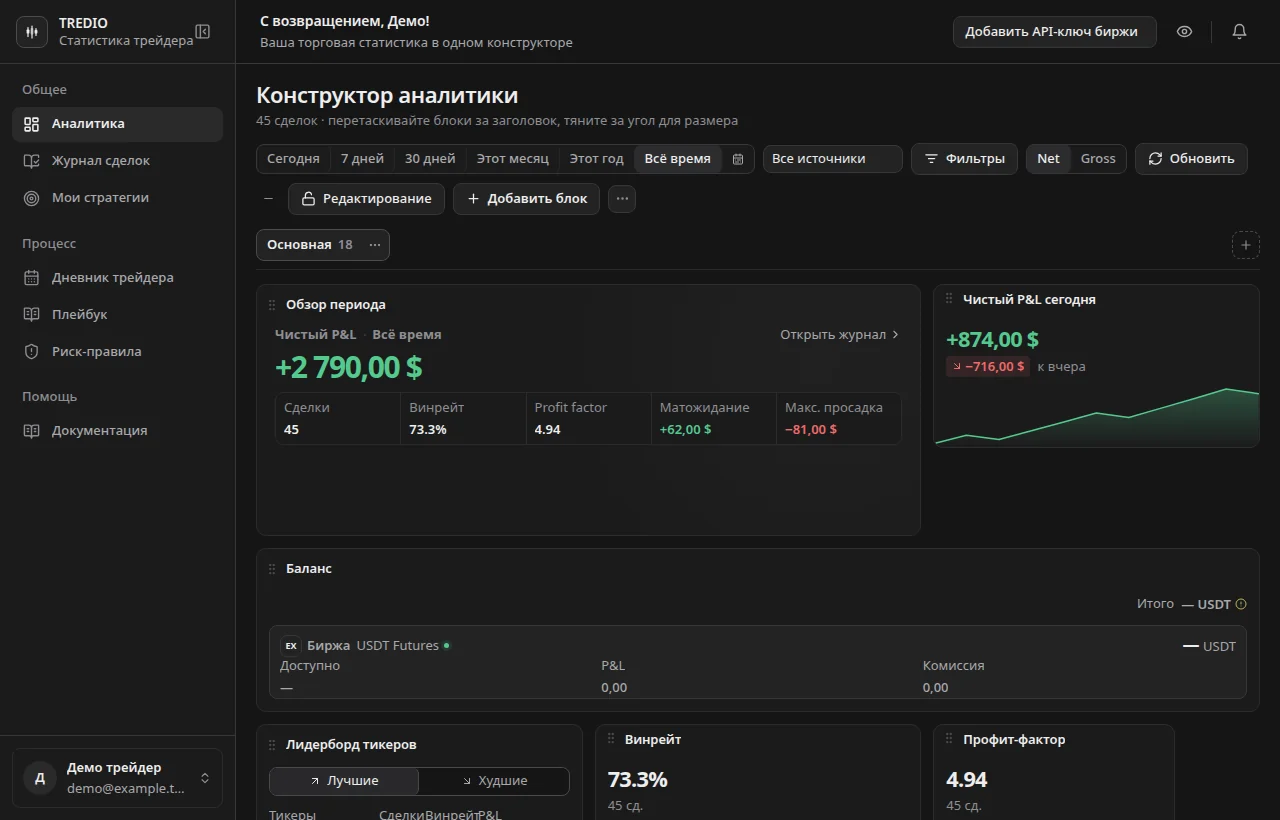The image size is (1280, 820).
Task: Click the Чистый P&L сегодня drag handle
Action: point(949,299)
